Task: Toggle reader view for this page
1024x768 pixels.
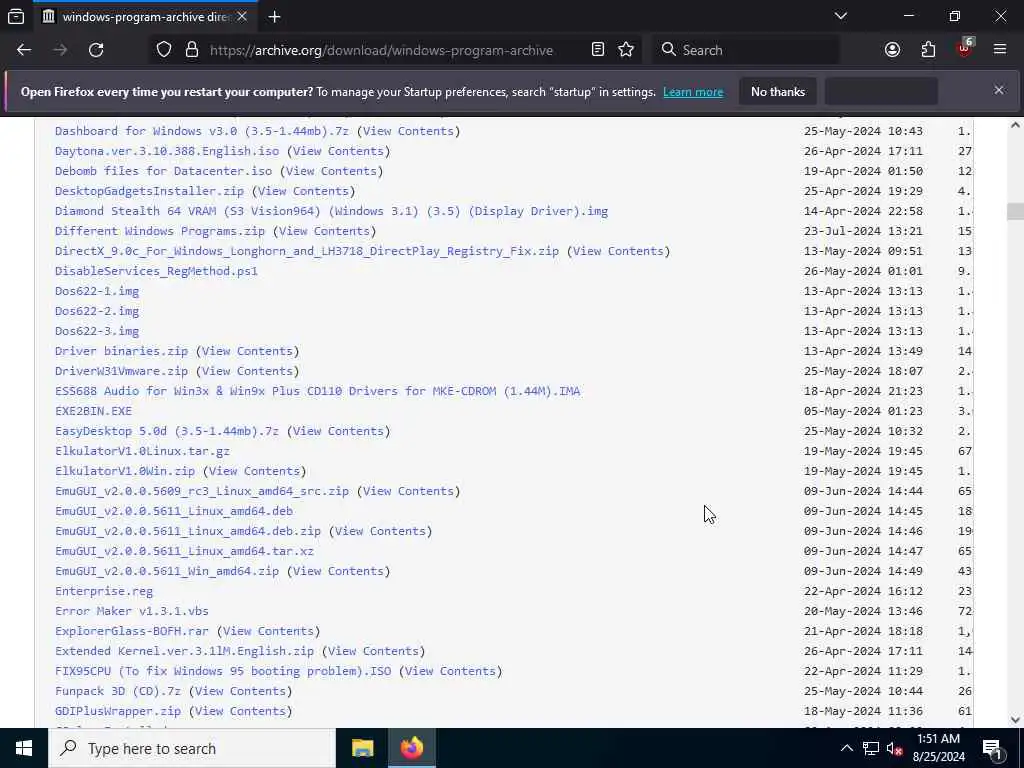Action: tap(598, 50)
